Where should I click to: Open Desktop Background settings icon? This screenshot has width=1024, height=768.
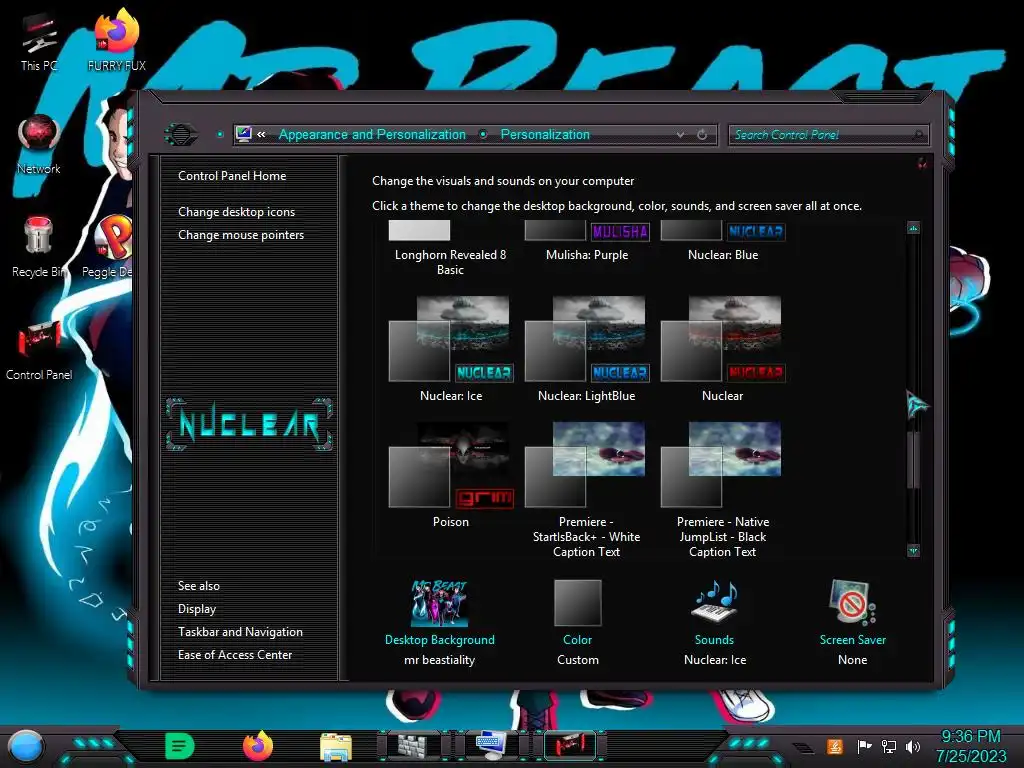pos(440,603)
